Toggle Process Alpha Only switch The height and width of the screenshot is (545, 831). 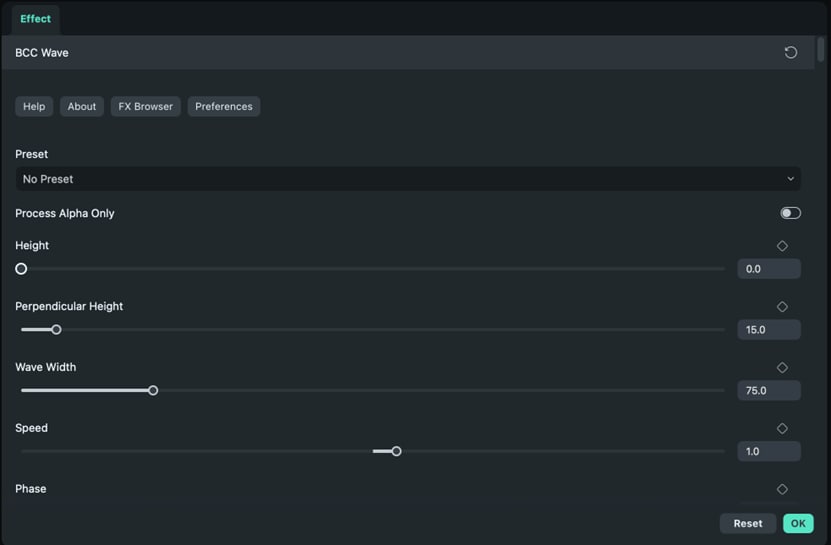point(790,213)
